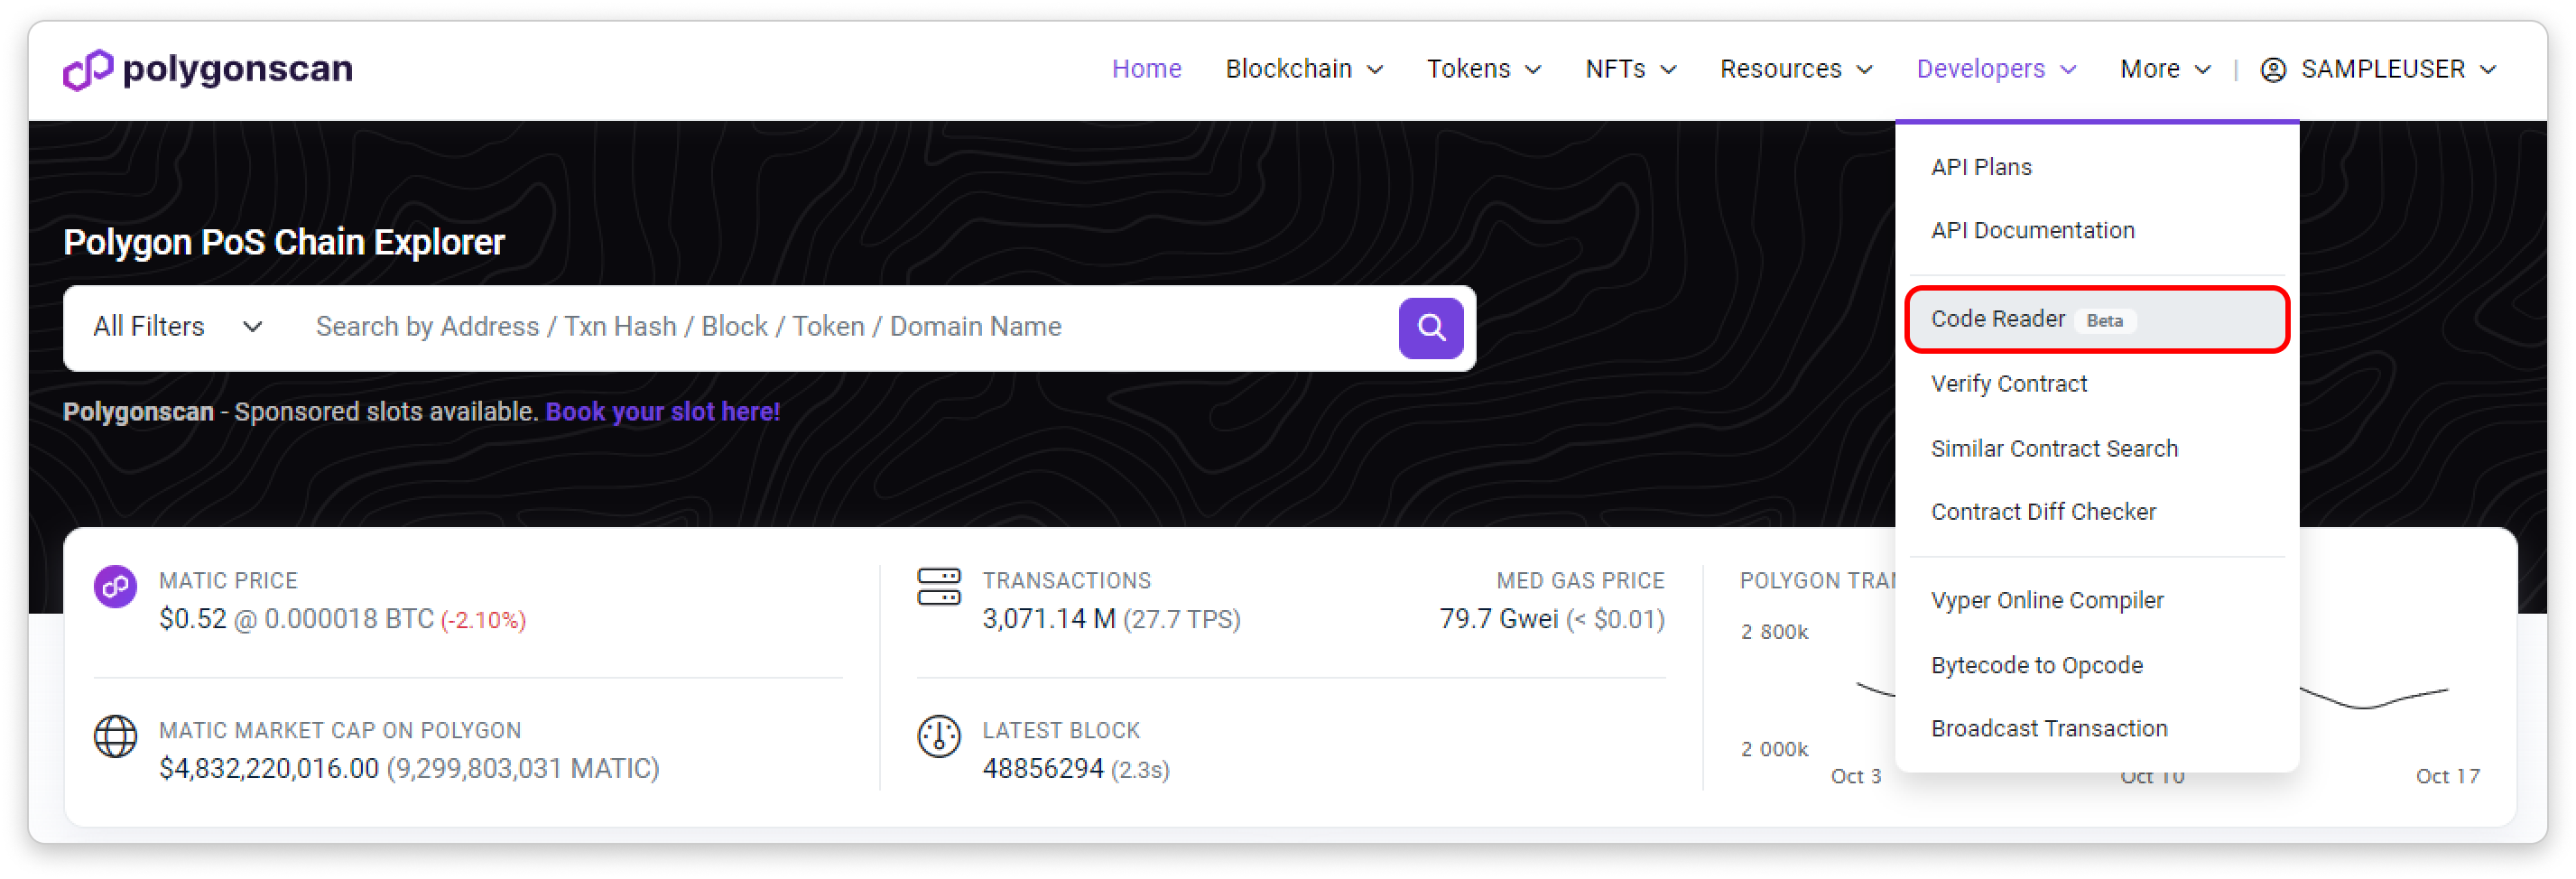Click the globe icon beside market cap
Screen dimensions: 2576x879
[115, 736]
